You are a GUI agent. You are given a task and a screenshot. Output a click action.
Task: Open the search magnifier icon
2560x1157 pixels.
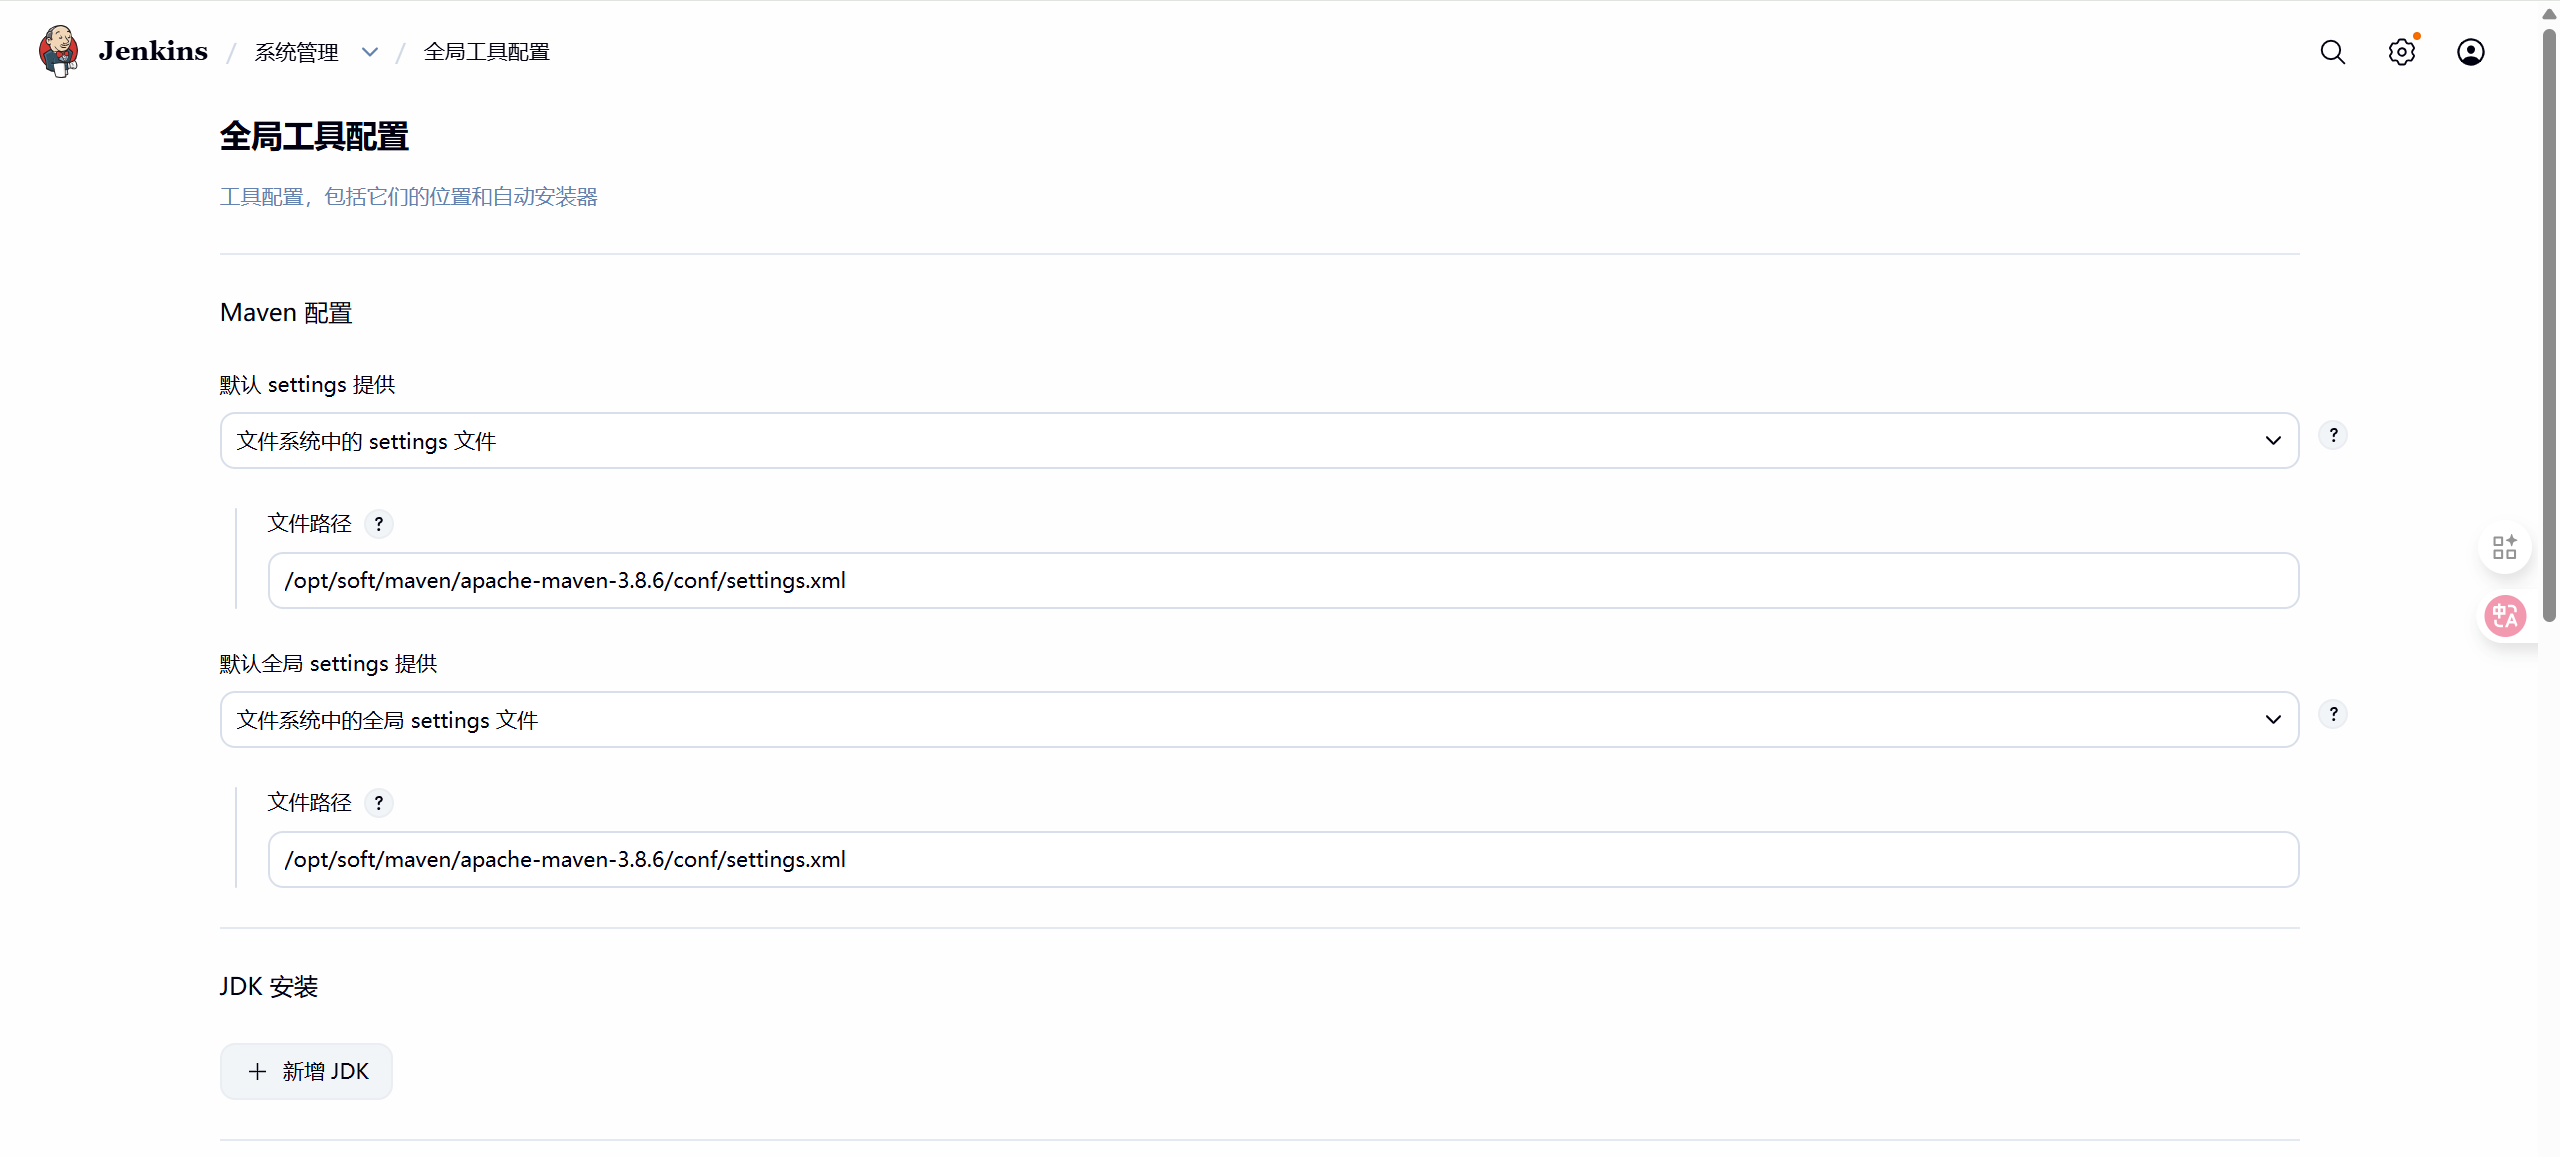(2332, 52)
